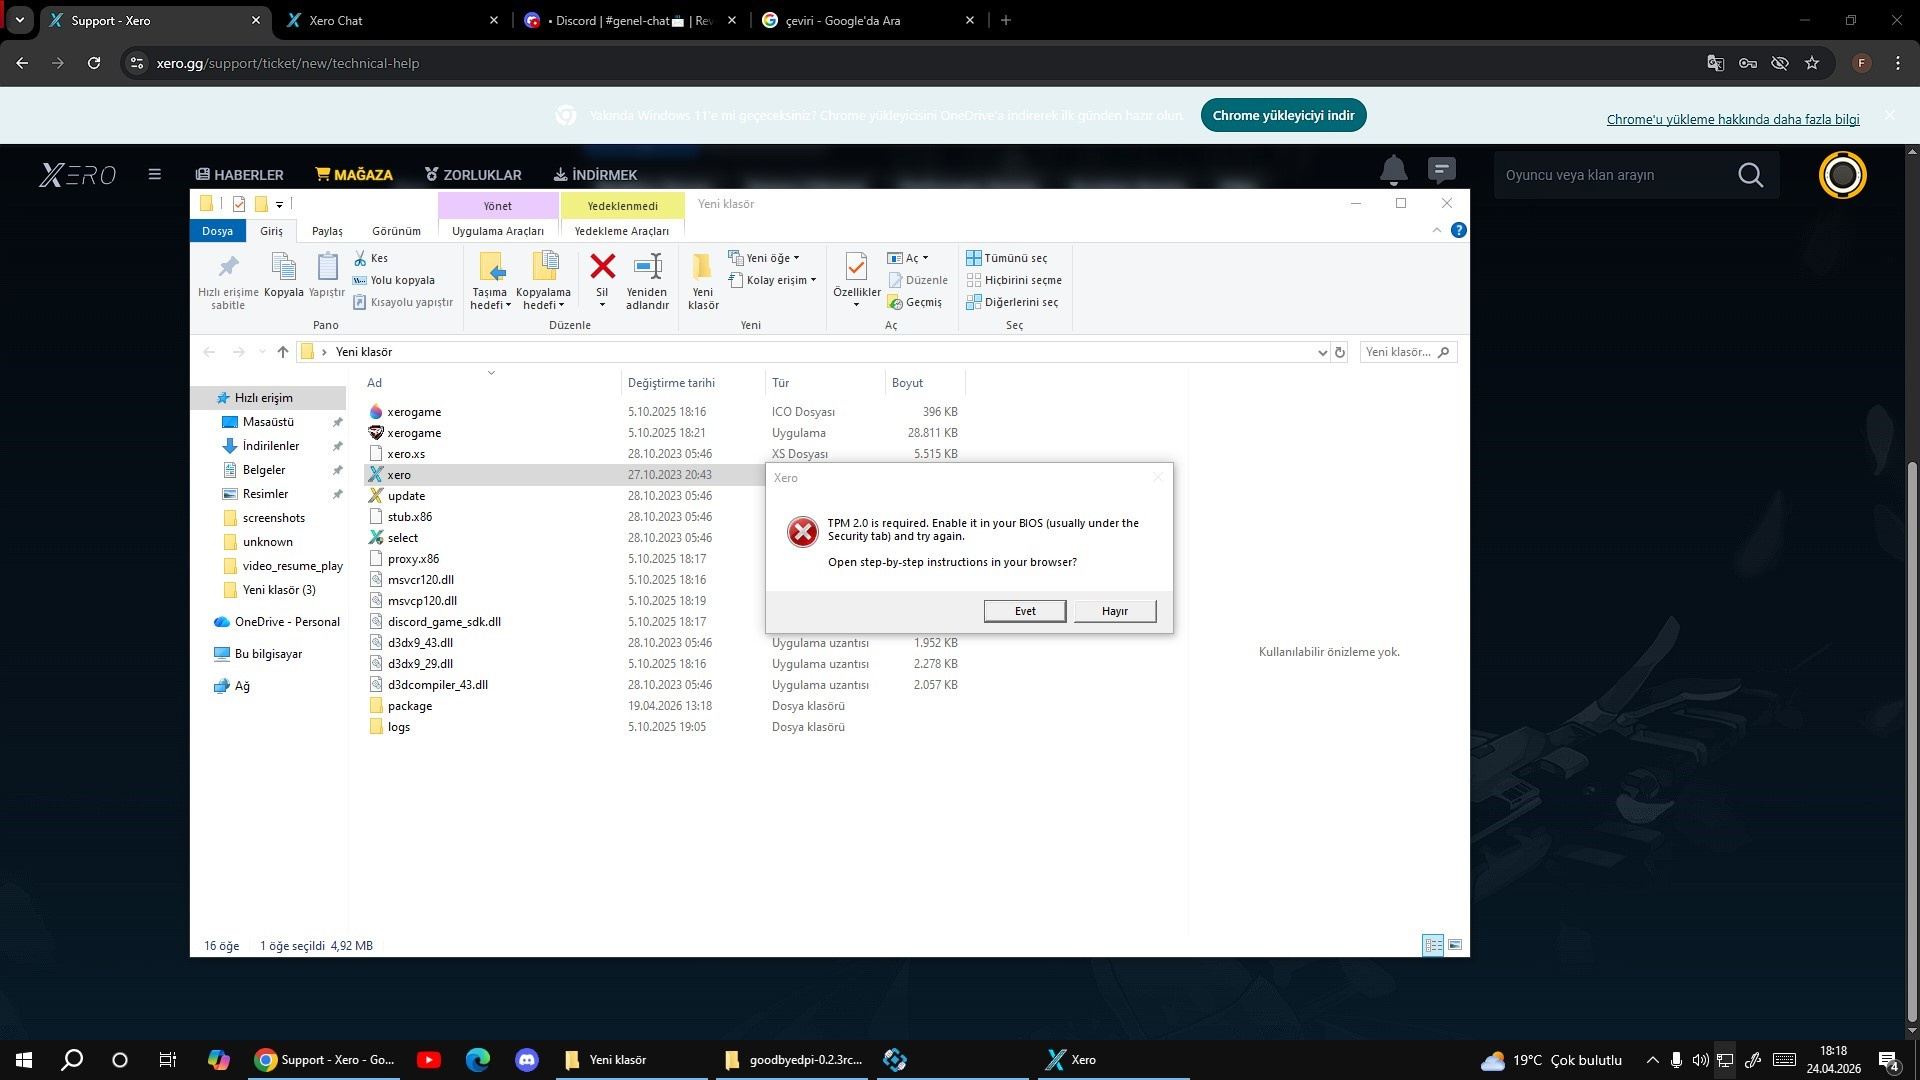Open Discord from the Windows taskbar

click(527, 1060)
